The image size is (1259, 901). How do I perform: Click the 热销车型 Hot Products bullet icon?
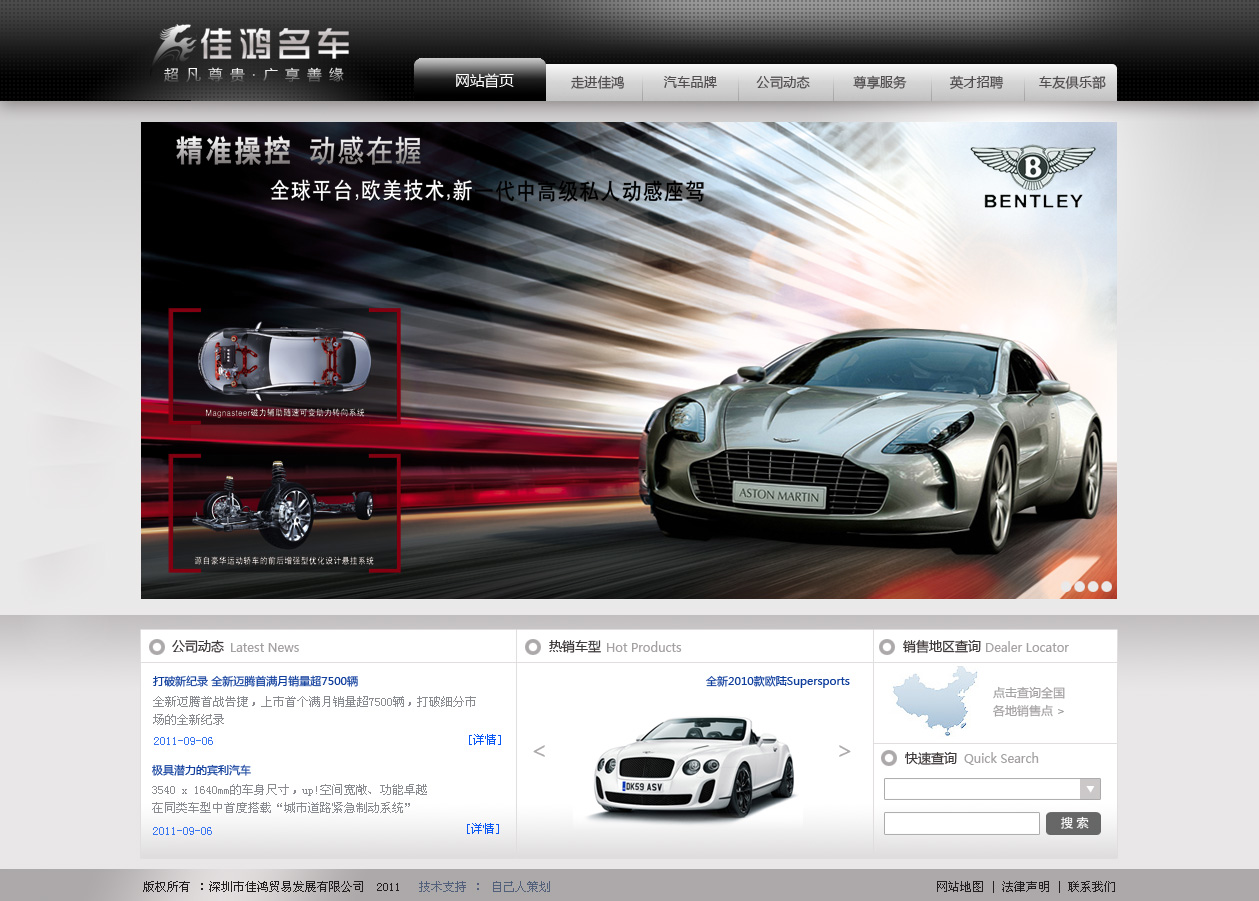pos(533,647)
